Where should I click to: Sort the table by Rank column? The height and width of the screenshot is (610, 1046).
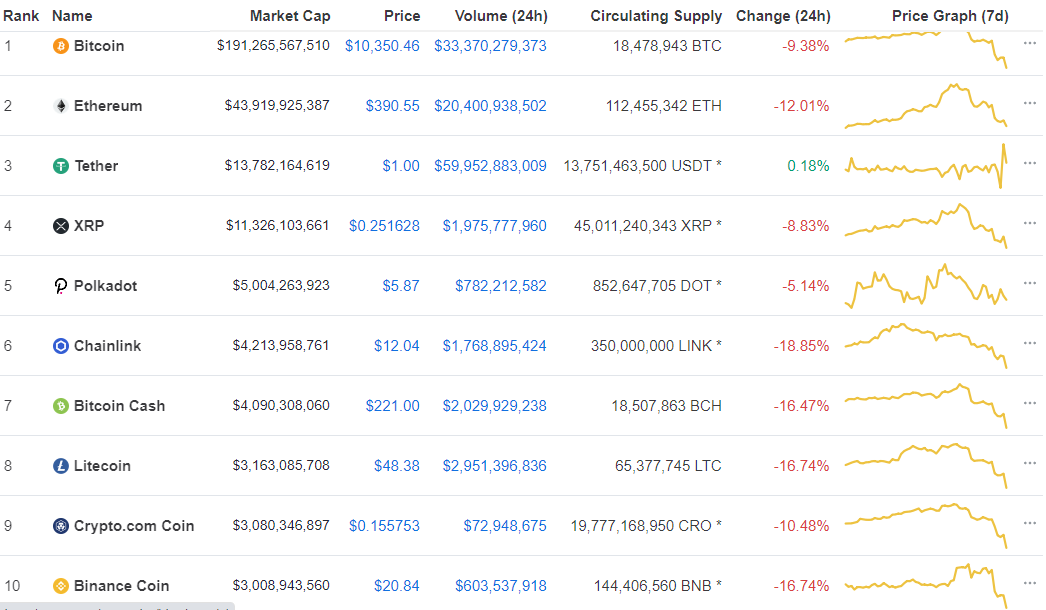(21, 16)
